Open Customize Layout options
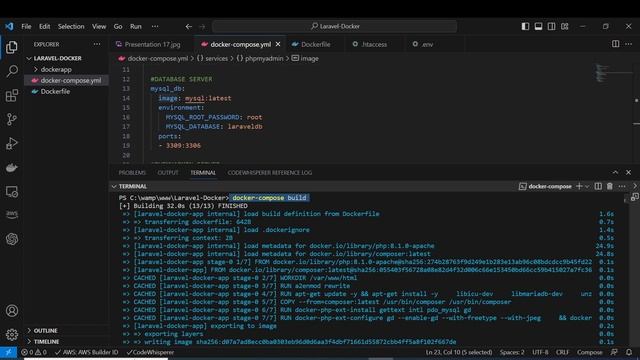 (564, 26)
